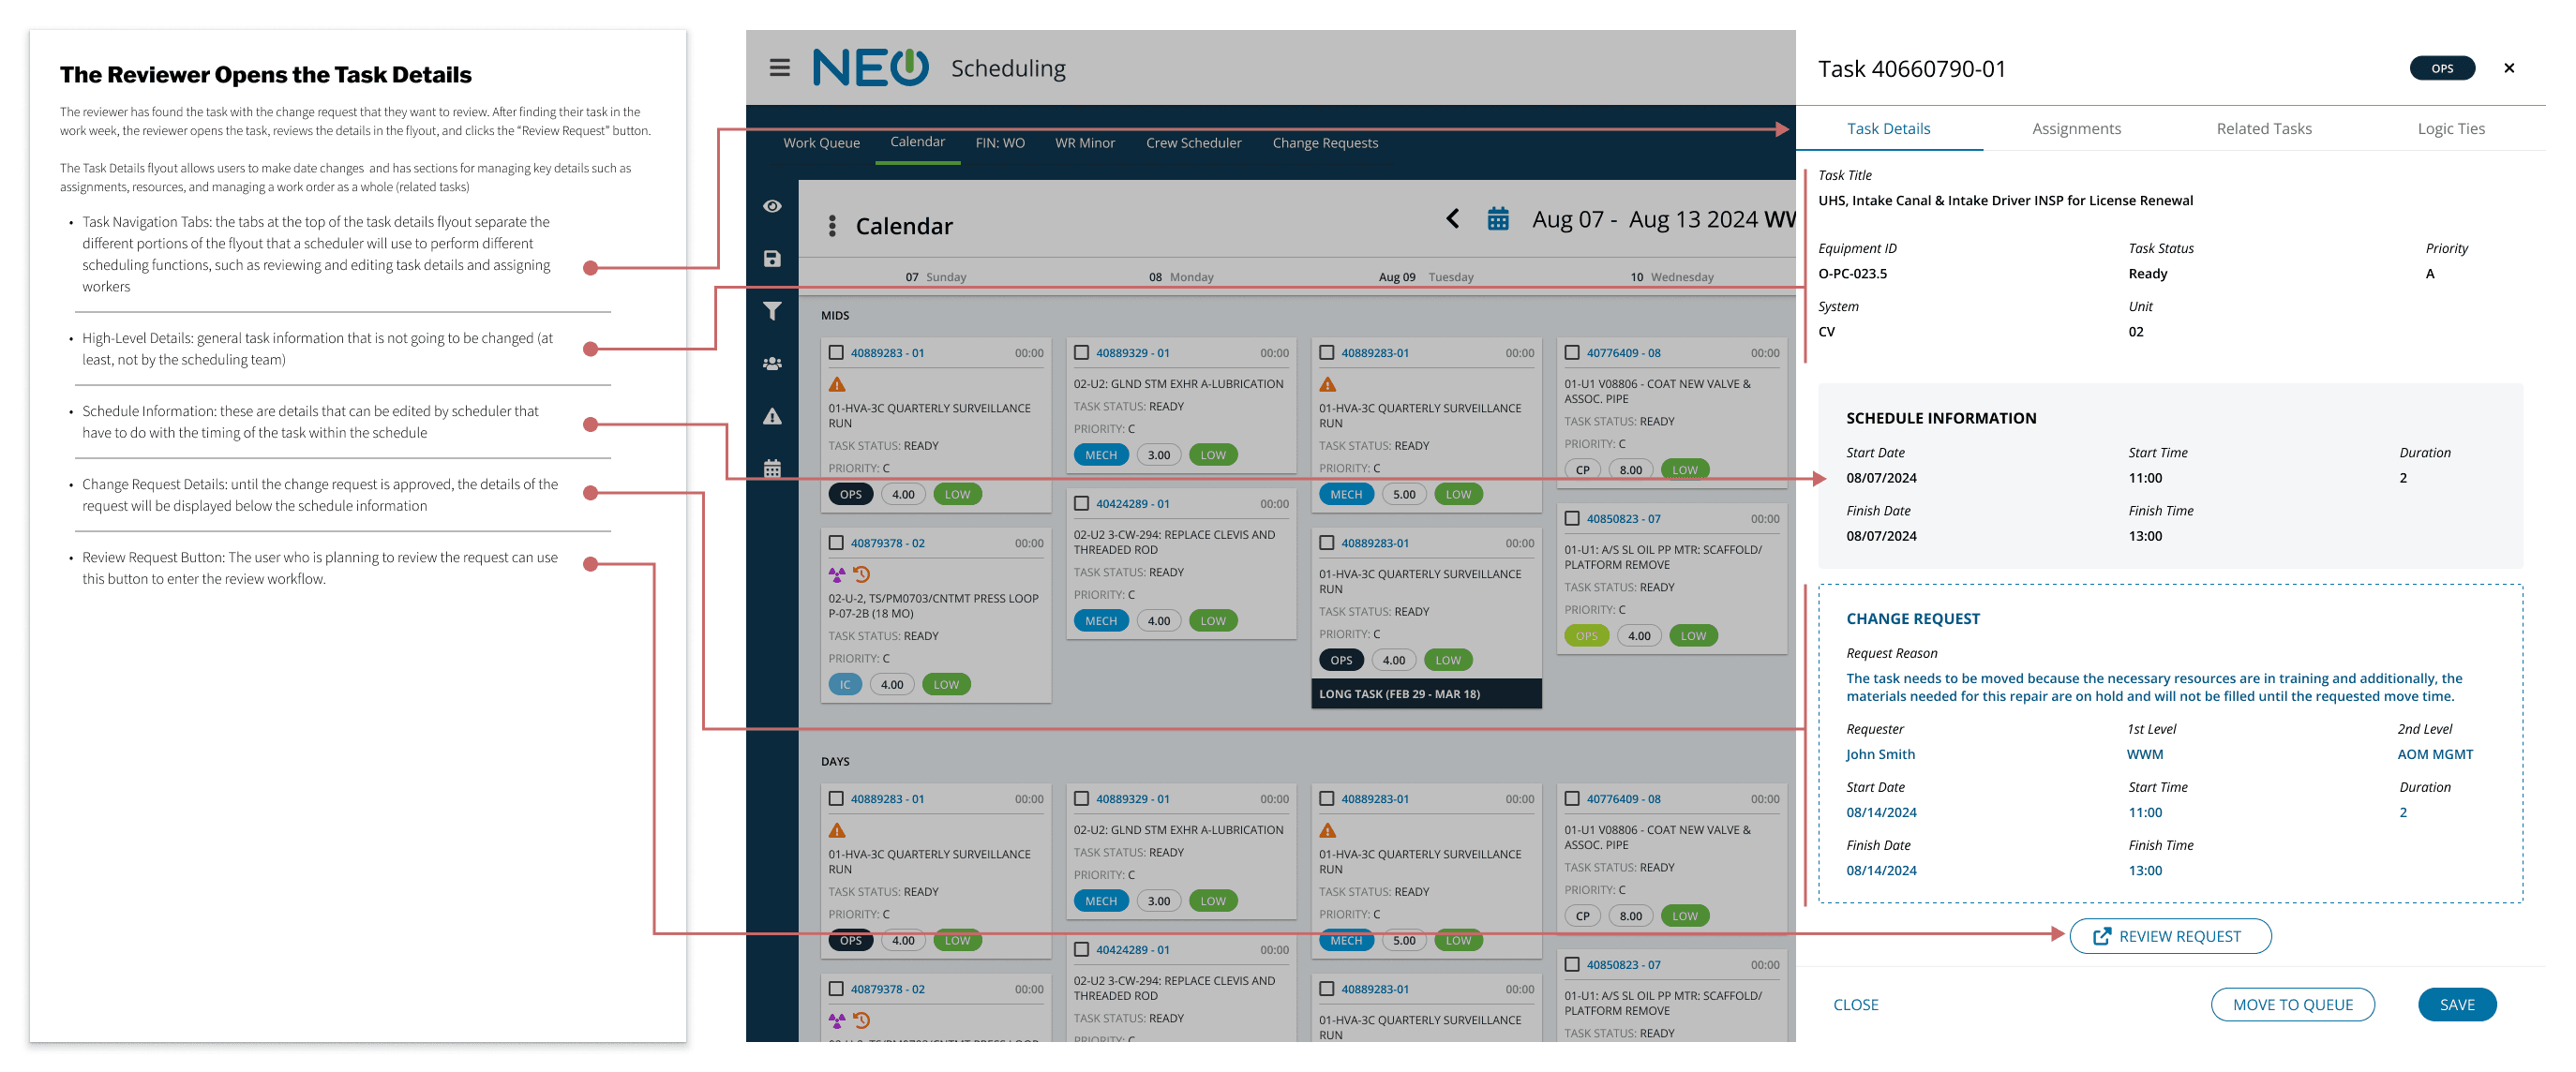
Task: Open the Change Requests tab
Action: 1324,143
